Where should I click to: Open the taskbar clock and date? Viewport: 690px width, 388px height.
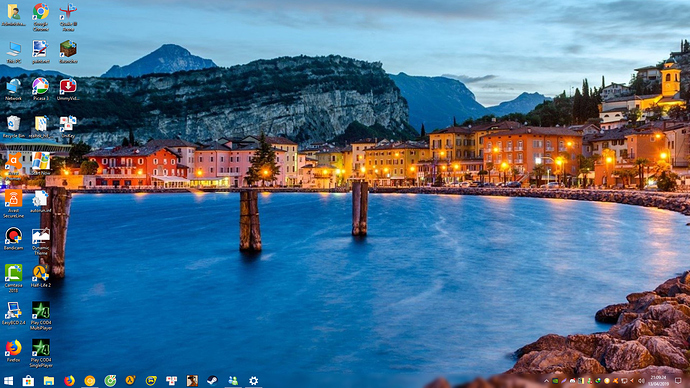659,381
